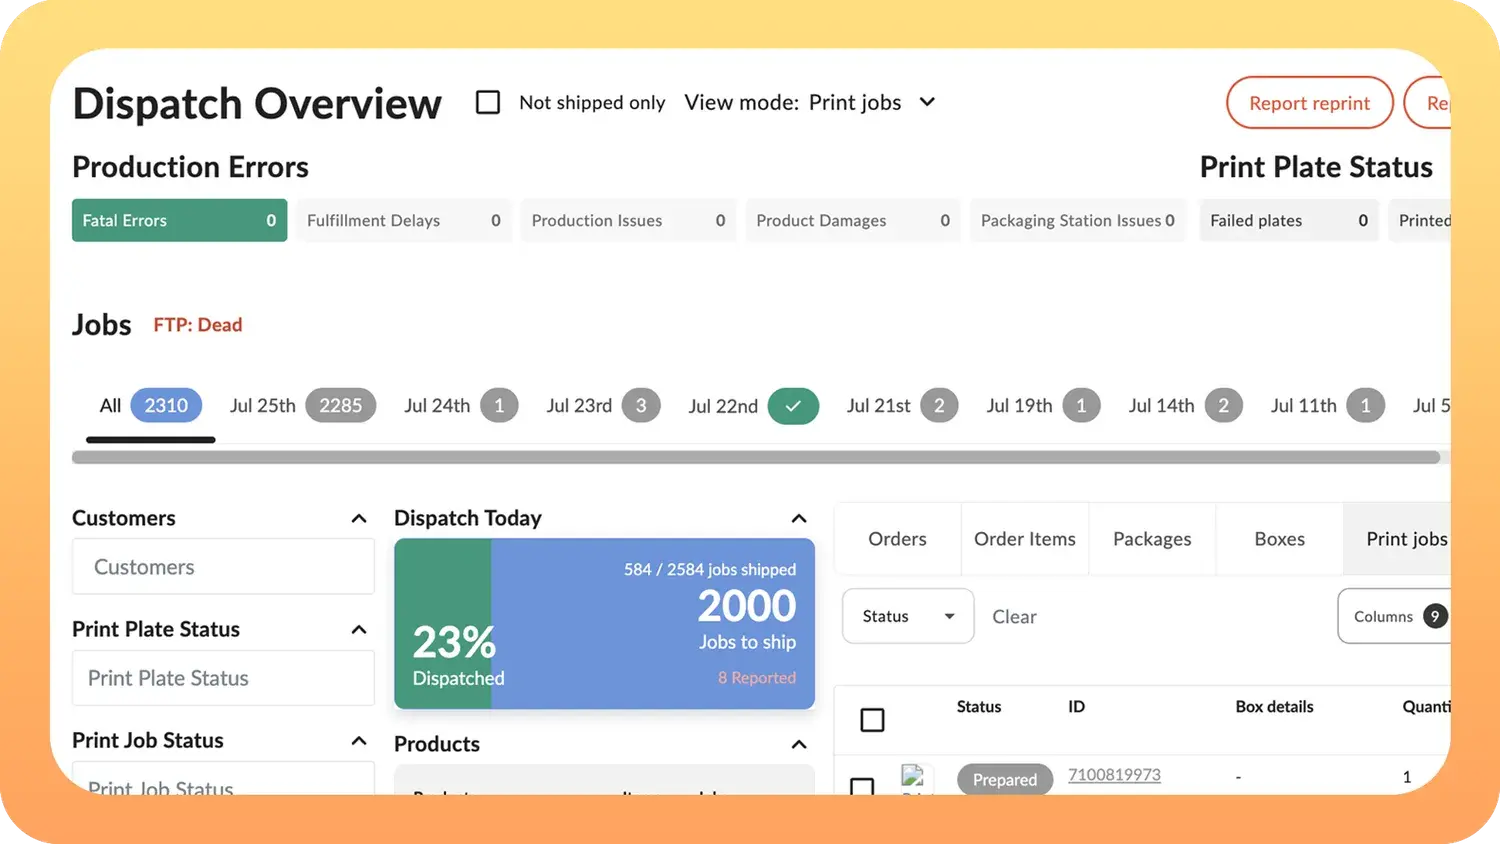Switch to the Jul 24th tab
Screen dimensions: 1500x844
pyautogui.click(x=461, y=406)
